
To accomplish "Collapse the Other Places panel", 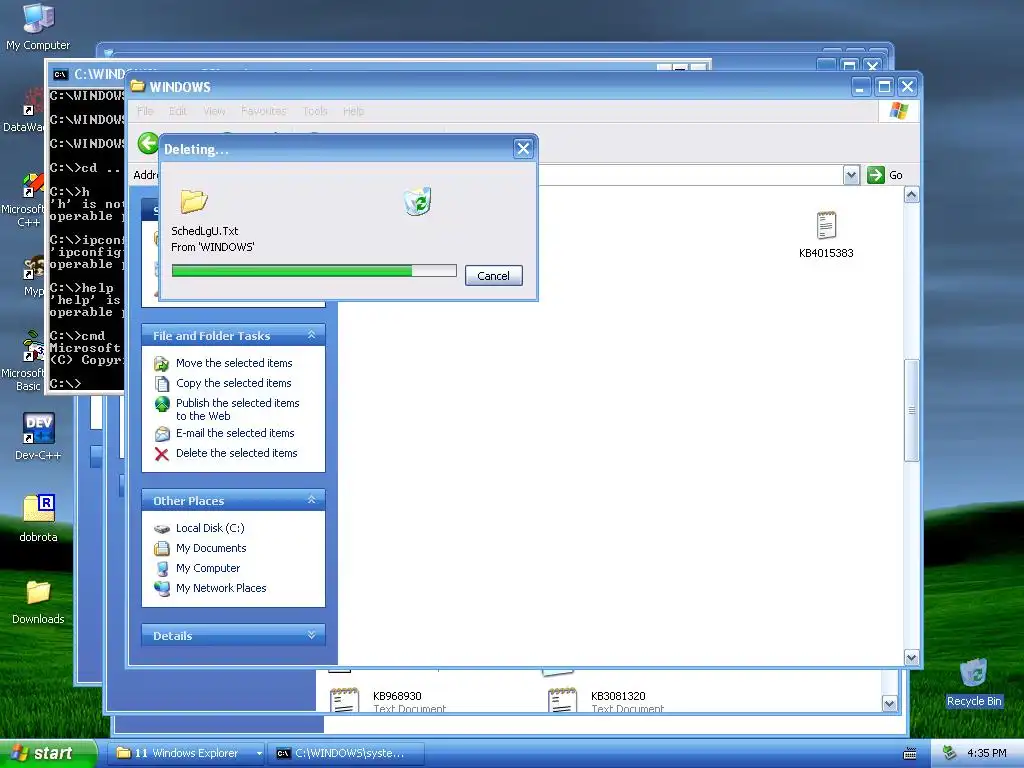I will 312,500.
